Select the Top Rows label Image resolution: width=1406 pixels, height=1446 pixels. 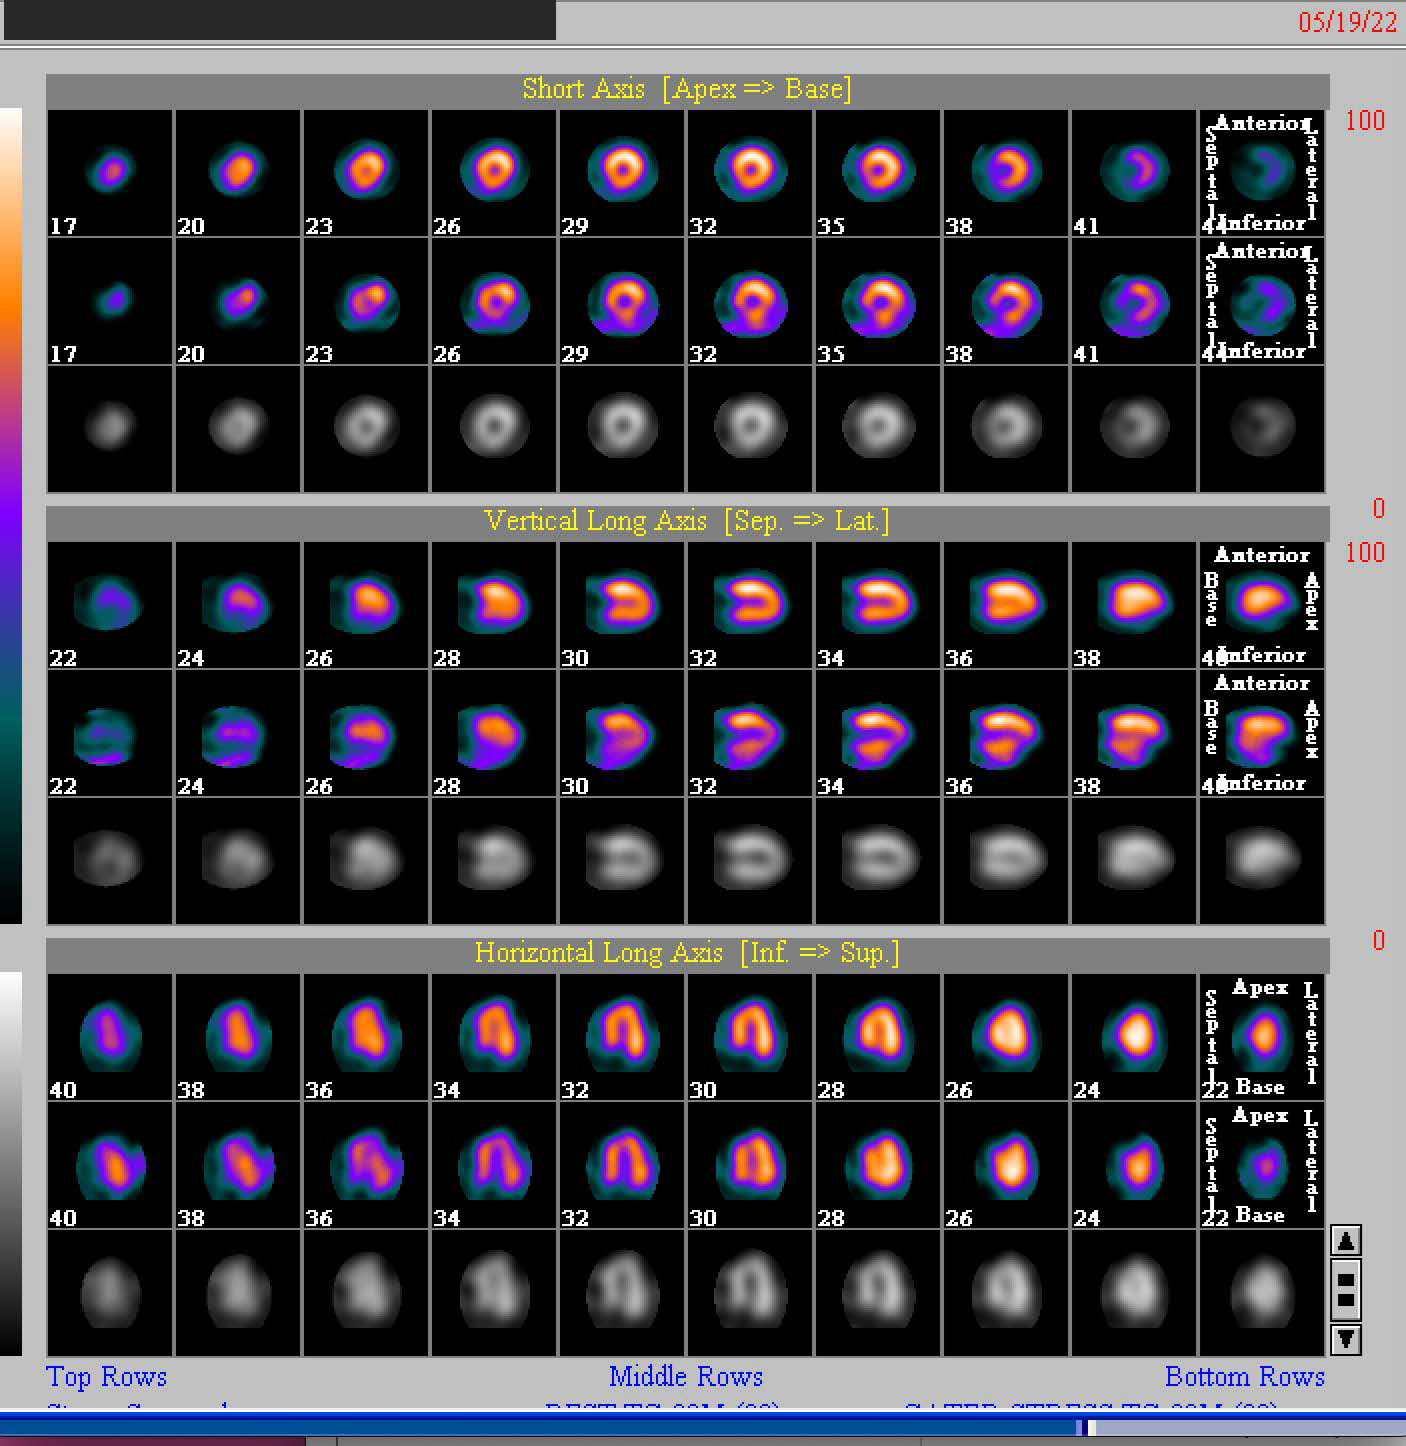pos(106,1377)
